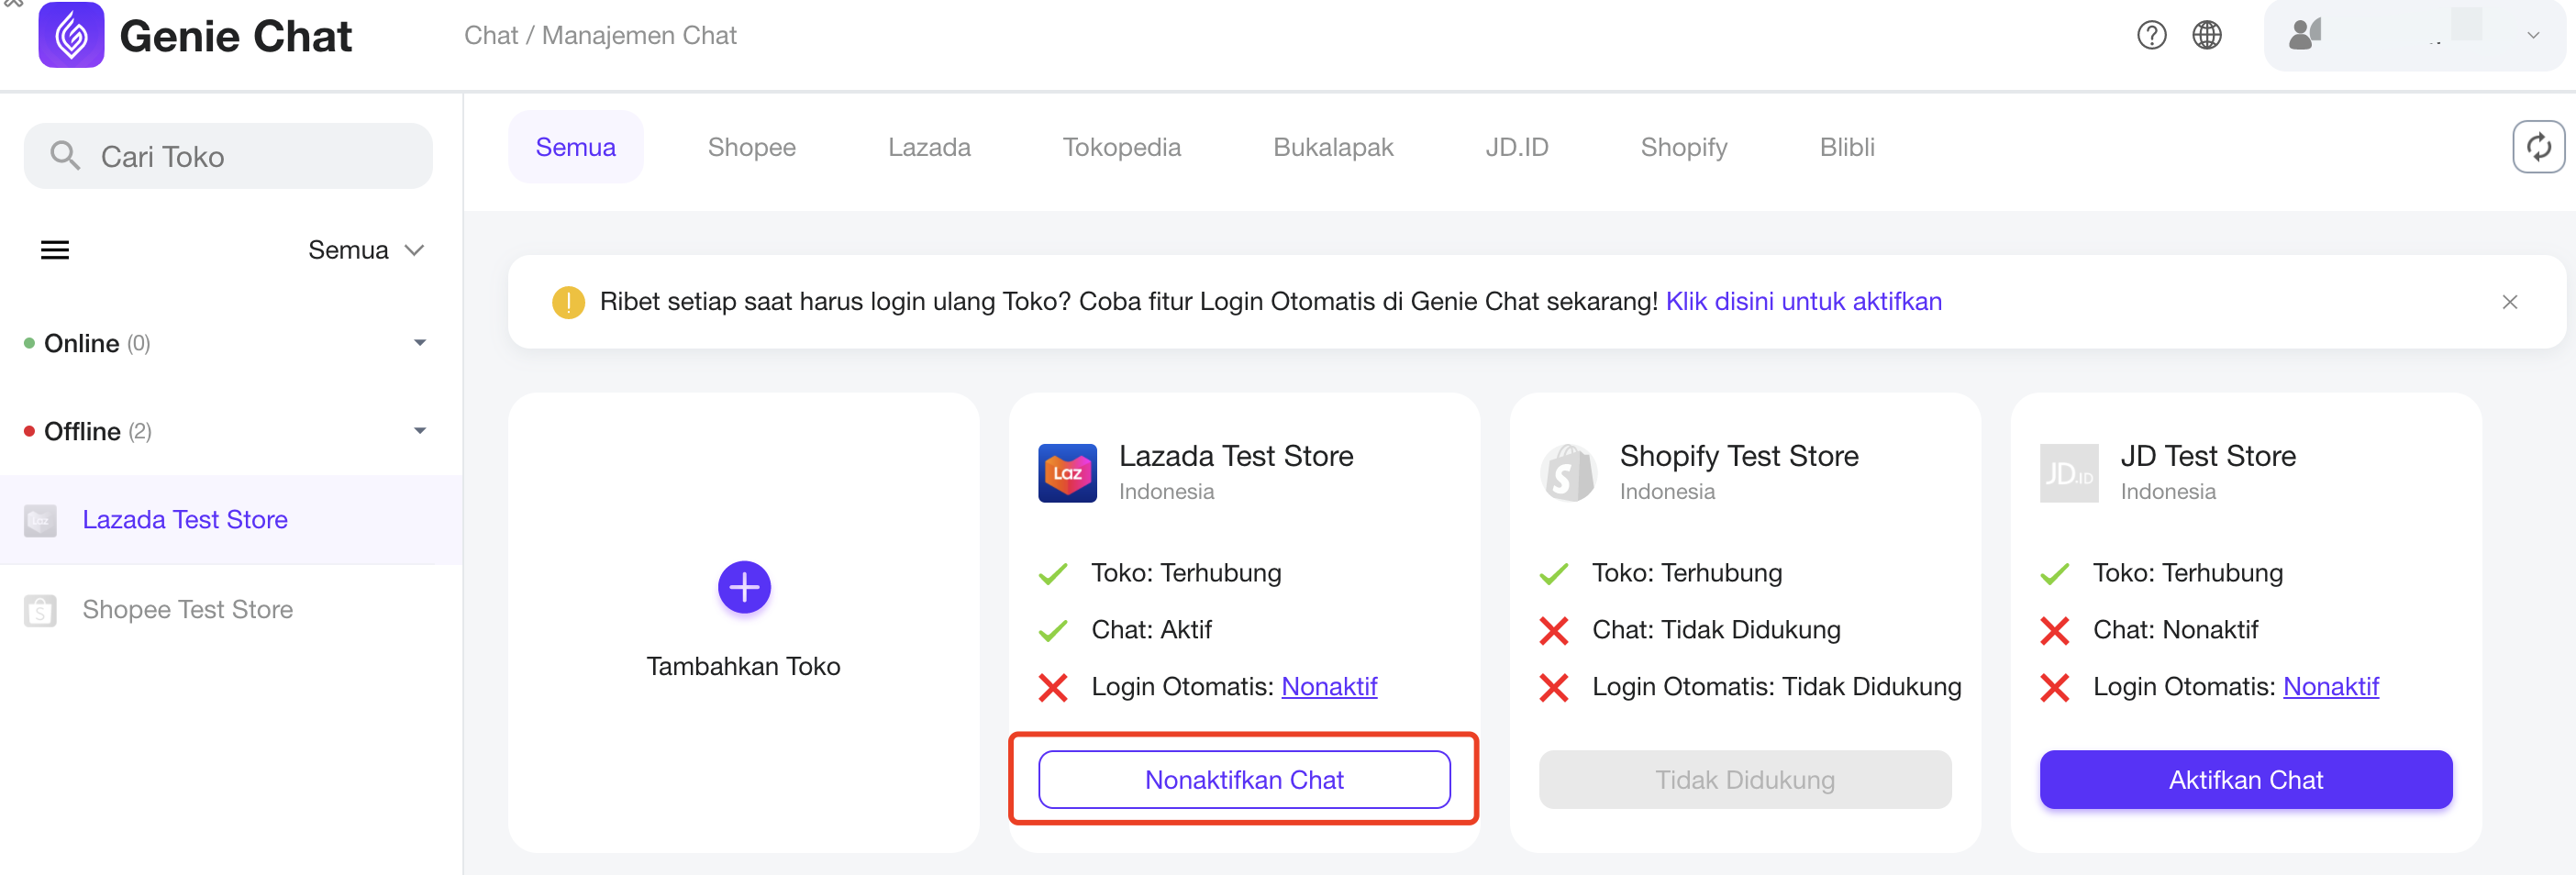Click the Nonaktifkan Chat button

click(x=1244, y=779)
